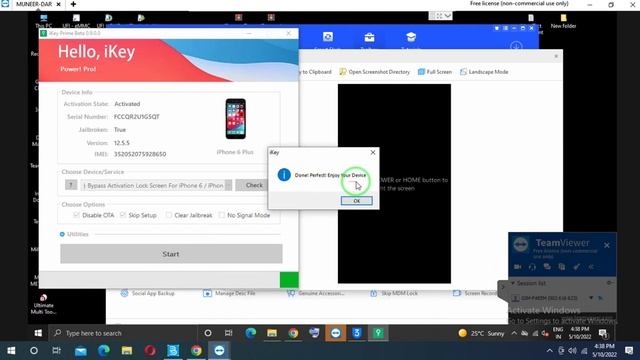Click Open Screenshot Directory in toolbar
The width and height of the screenshot is (640, 360).
click(x=375, y=72)
